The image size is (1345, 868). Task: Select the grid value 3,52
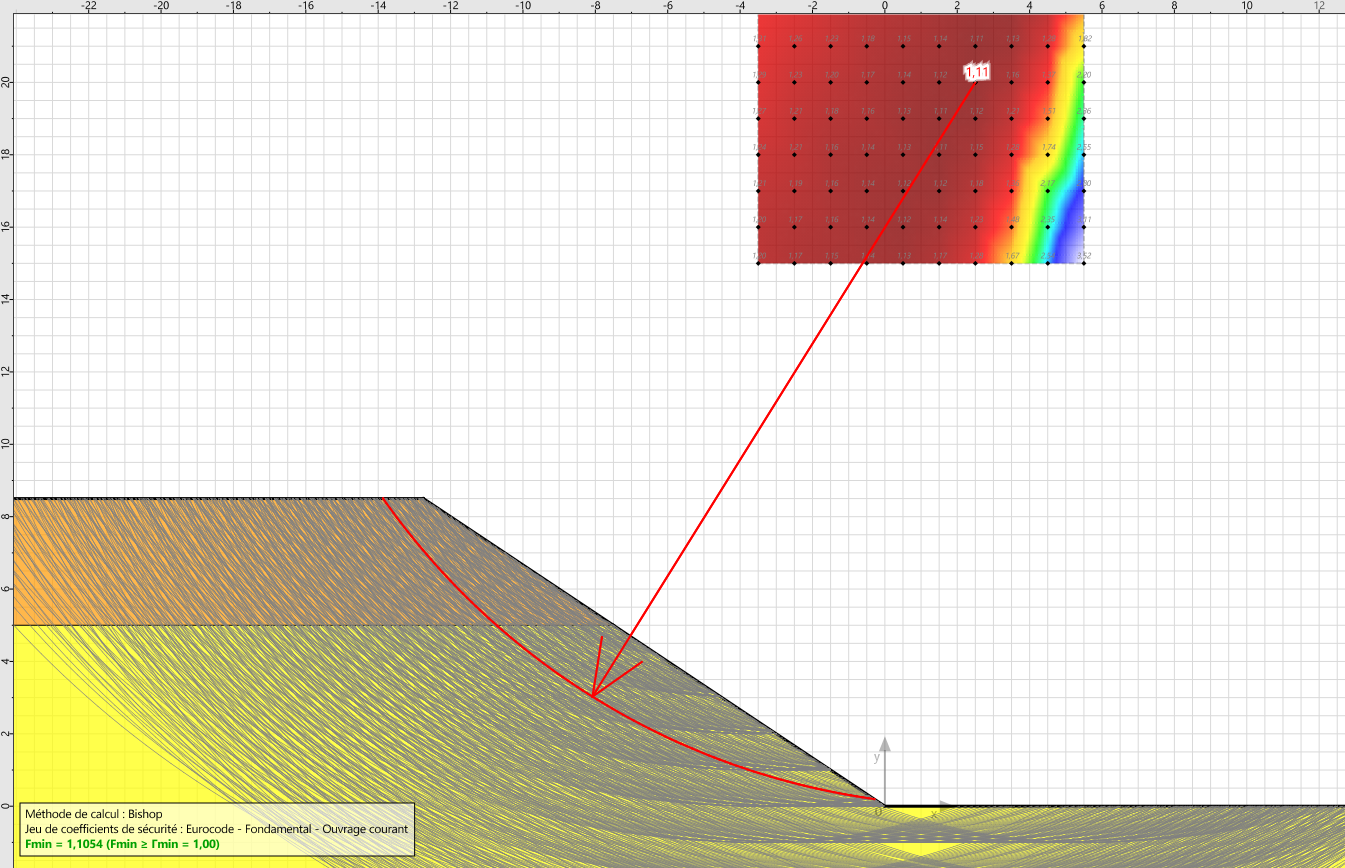1085,256
